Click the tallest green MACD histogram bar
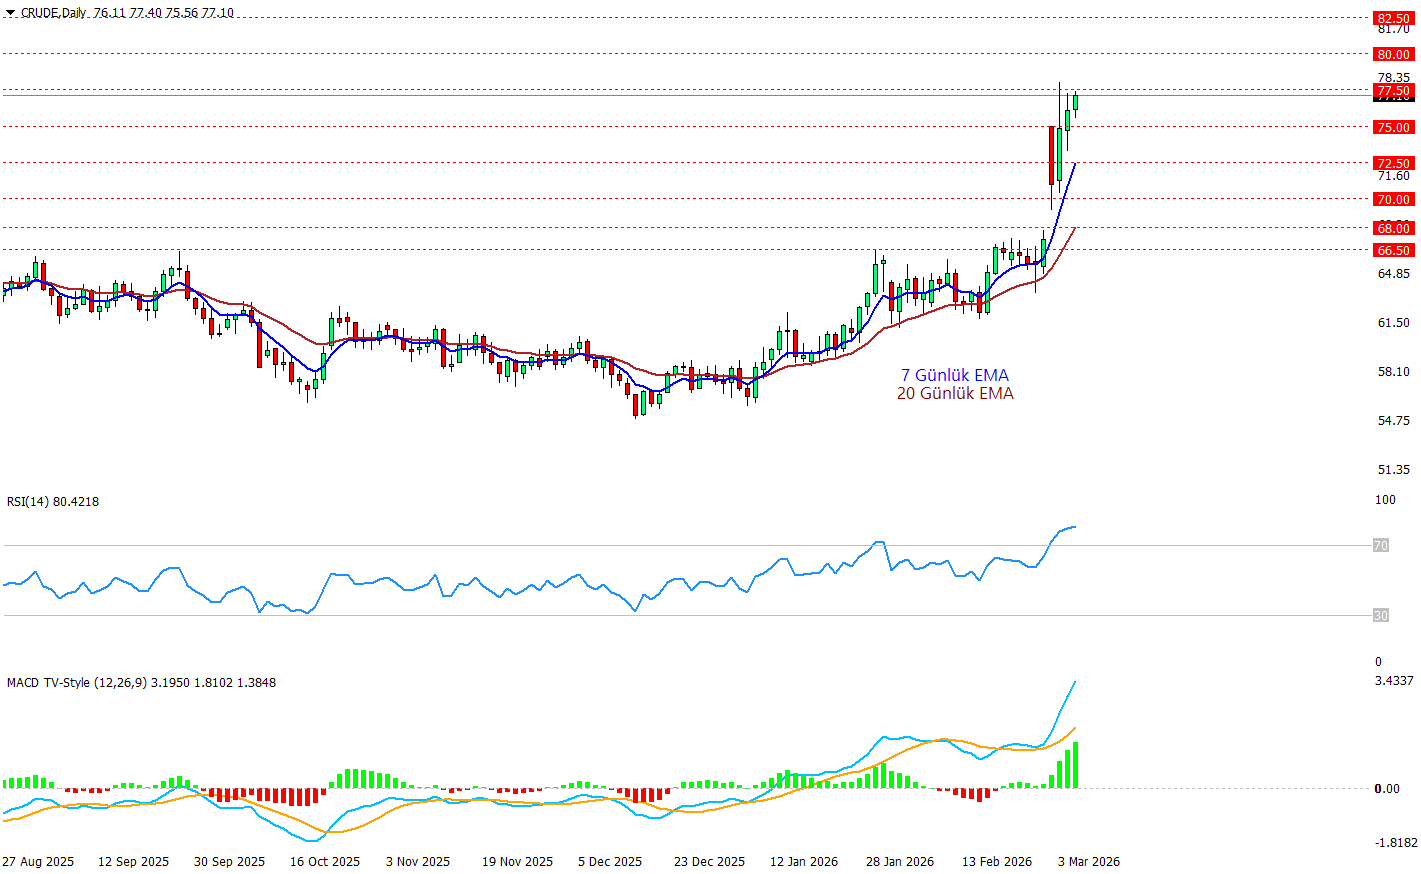The image size is (1421, 874). (1076, 765)
